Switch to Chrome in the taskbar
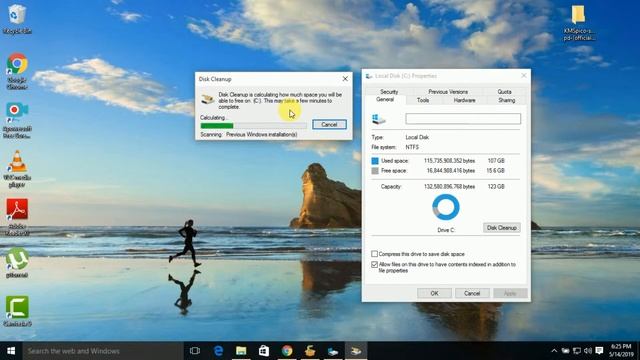This screenshot has width=640, height=360. 287,351
